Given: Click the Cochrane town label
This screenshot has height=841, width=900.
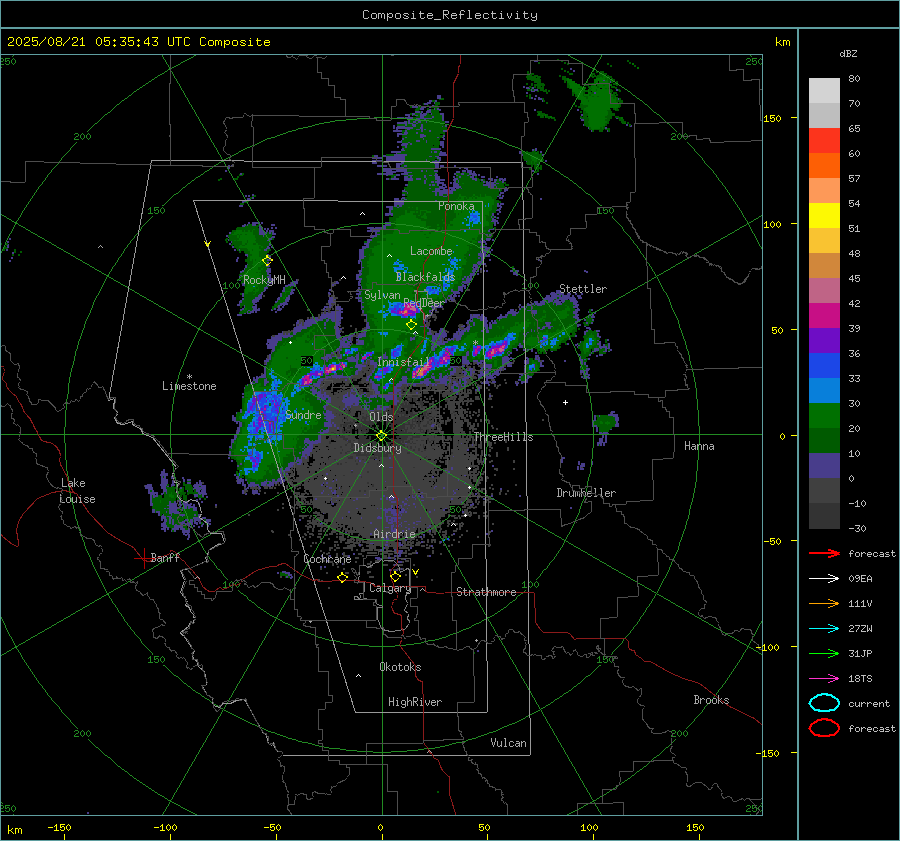Looking at the screenshot, I should point(327,559).
